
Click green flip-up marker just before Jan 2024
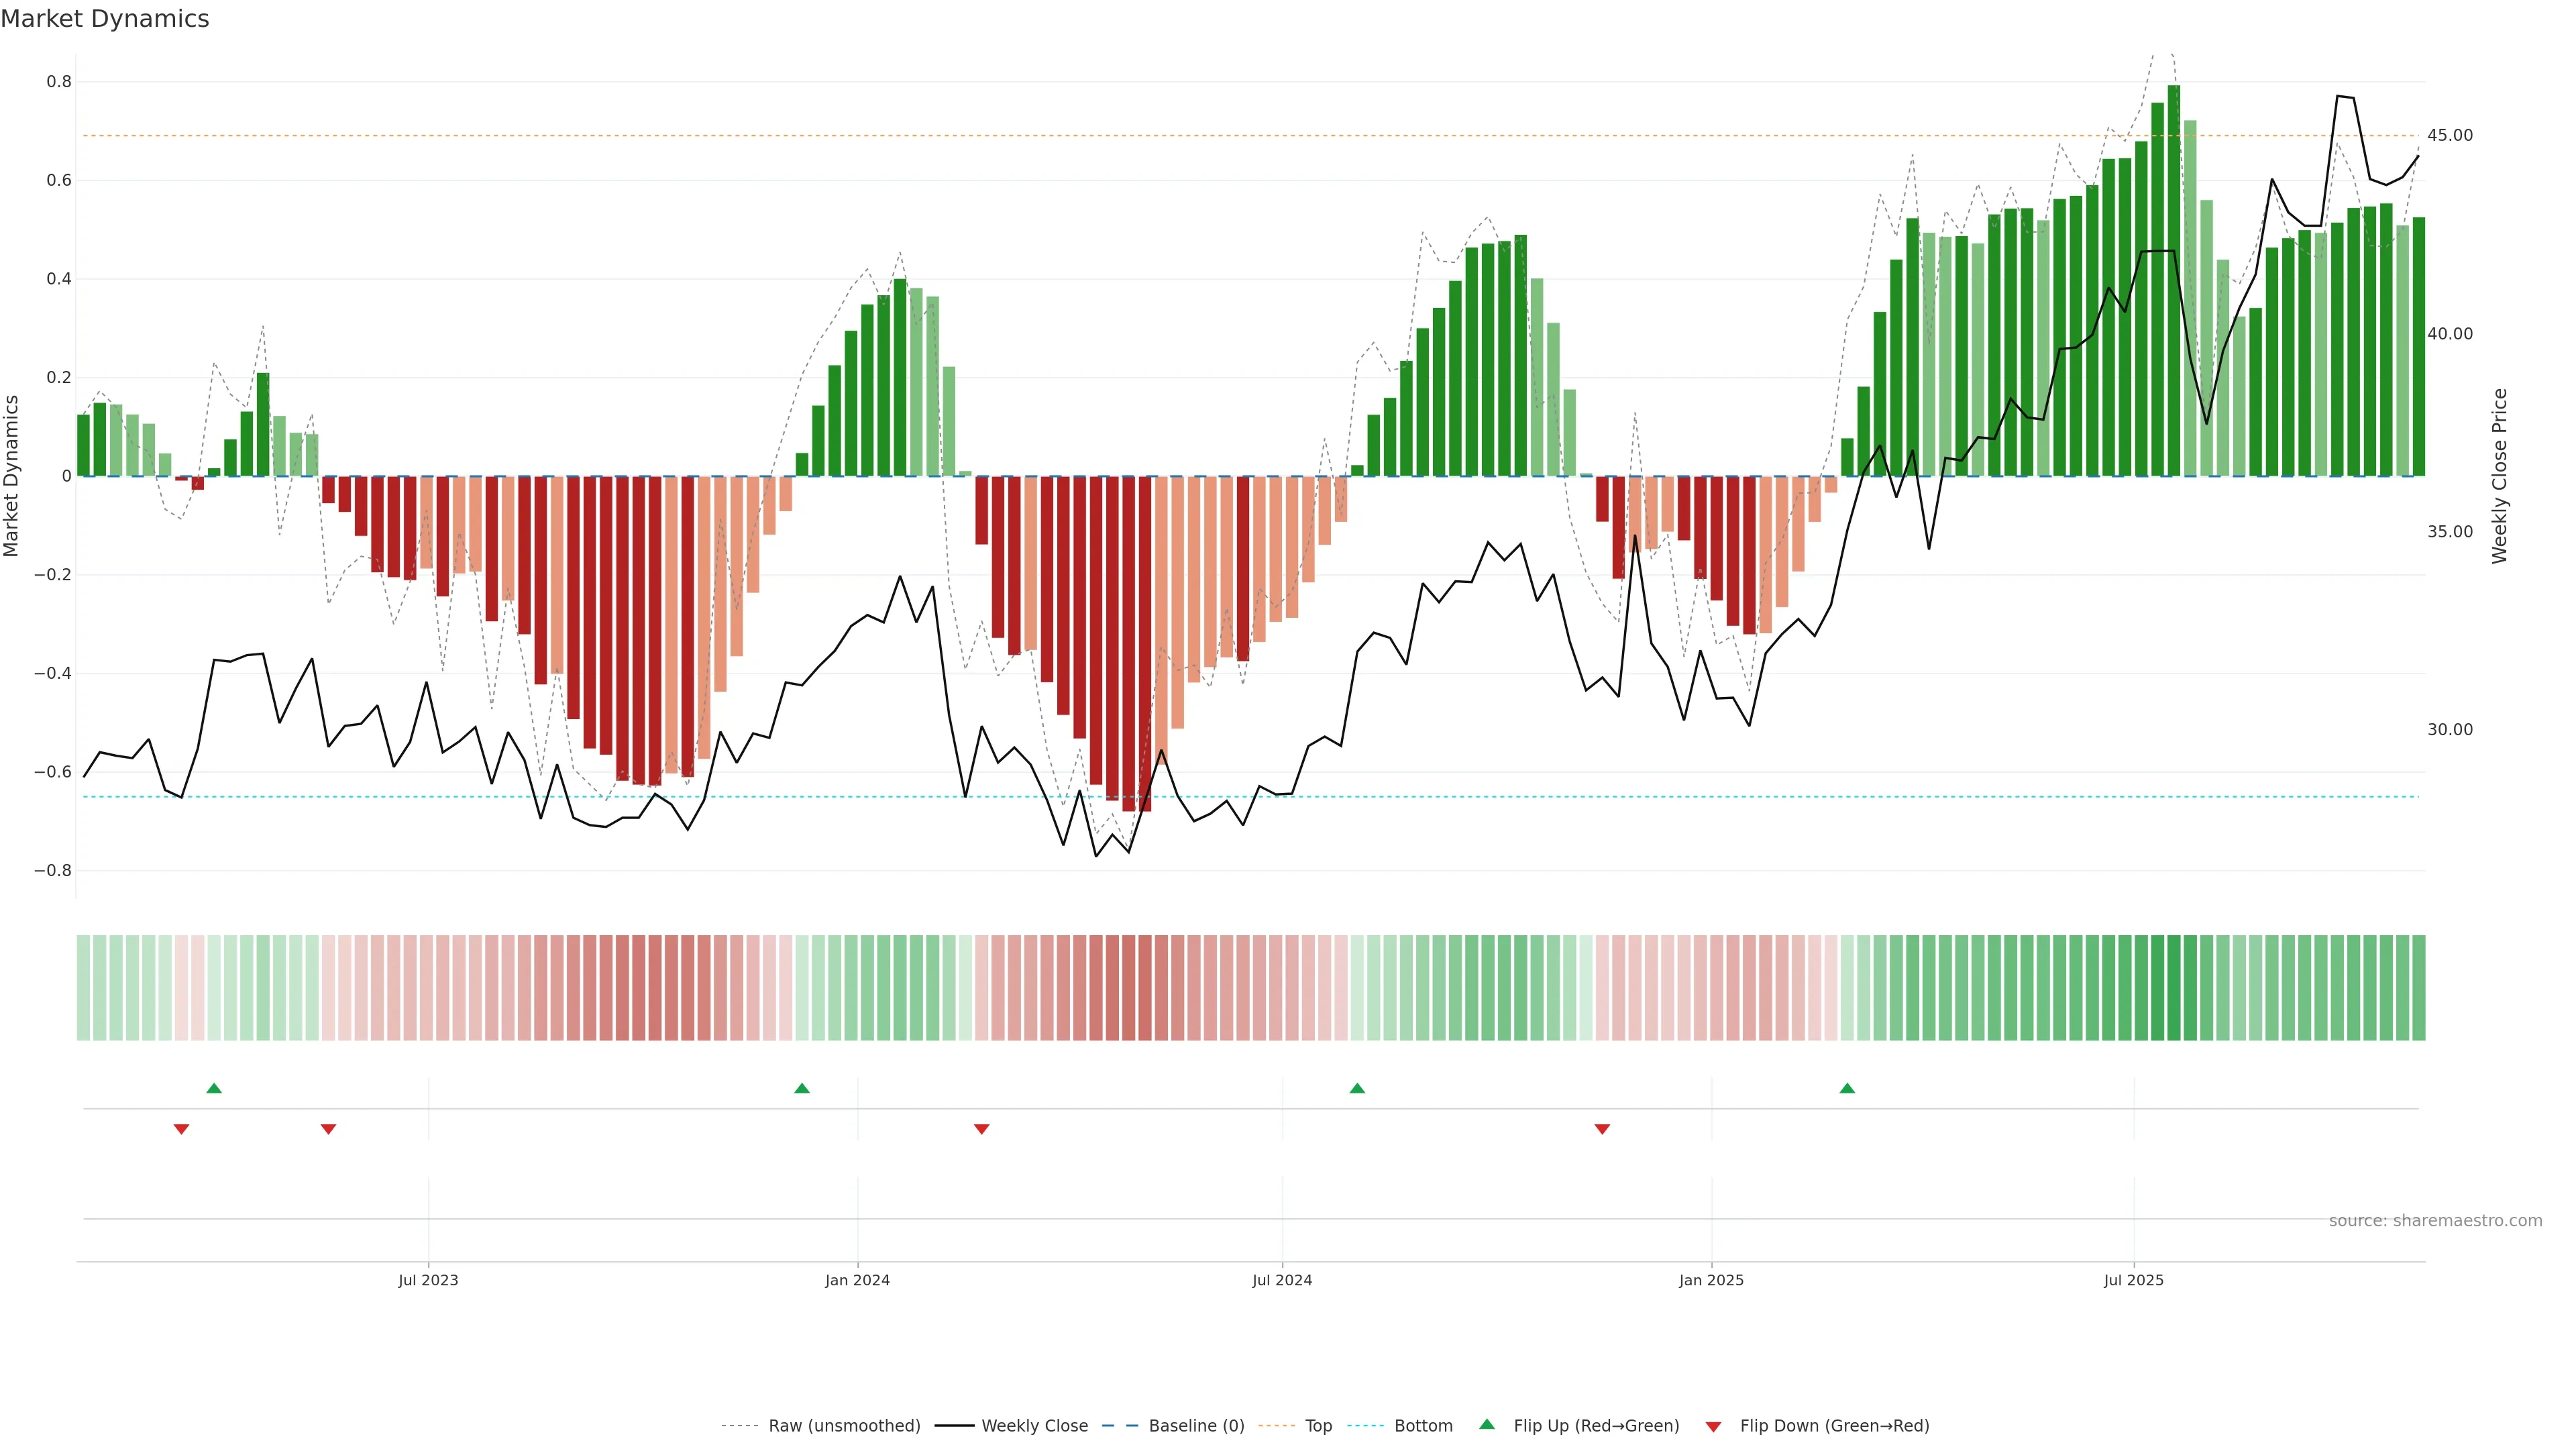(x=801, y=1088)
